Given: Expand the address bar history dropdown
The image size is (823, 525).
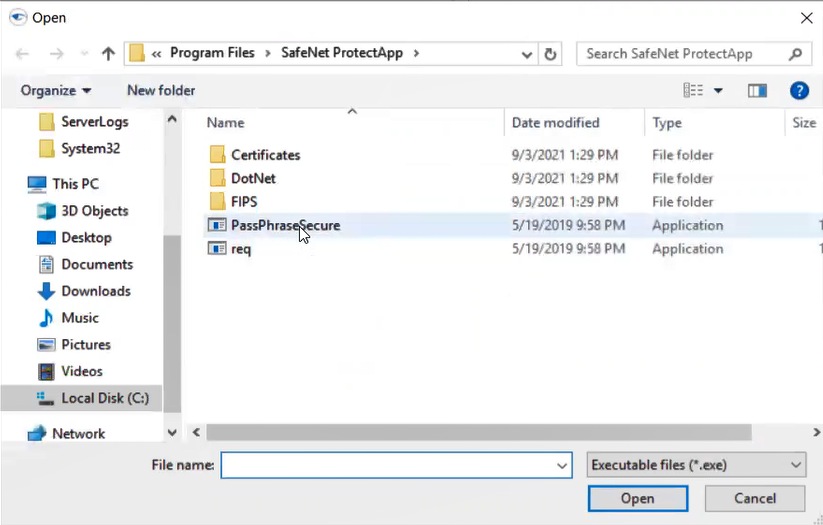Looking at the screenshot, I should pyautogui.click(x=526, y=54).
